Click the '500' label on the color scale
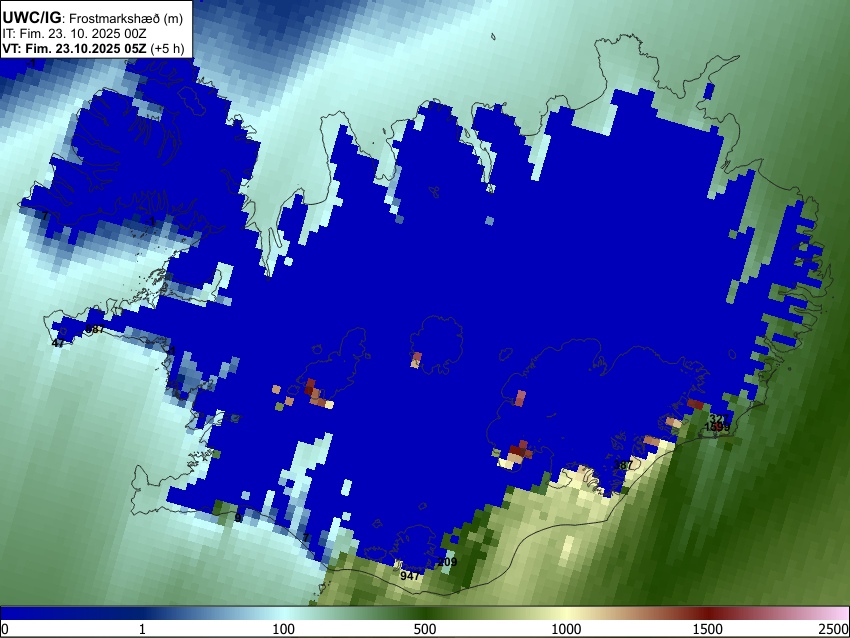 (x=425, y=629)
